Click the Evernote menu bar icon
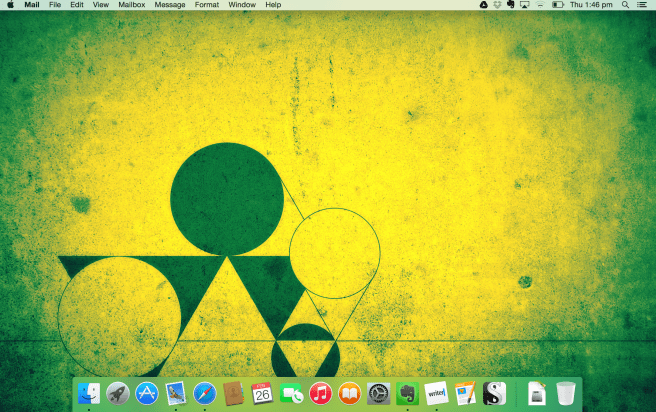Viewport: 656px width, 412px height. pyautogui.click(x=510, y=5)
